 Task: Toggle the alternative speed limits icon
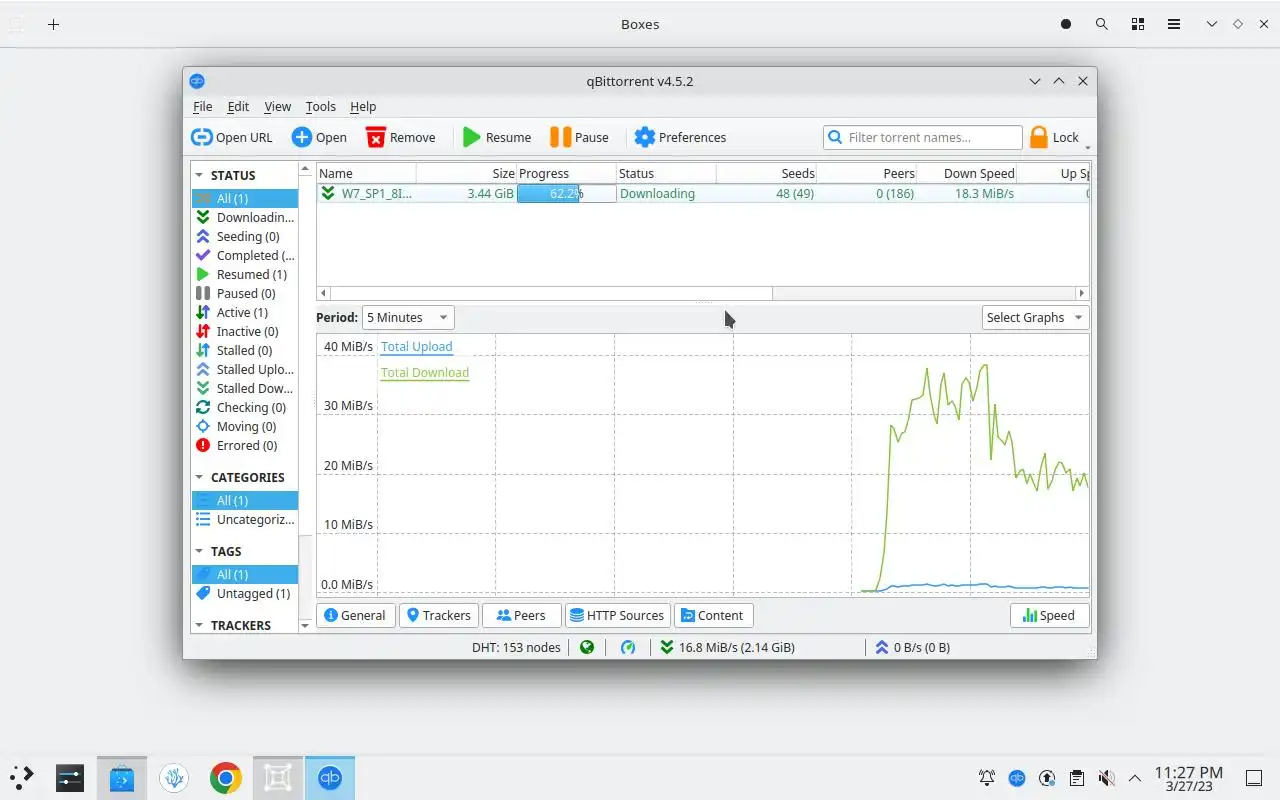click(x=628, y=647)
